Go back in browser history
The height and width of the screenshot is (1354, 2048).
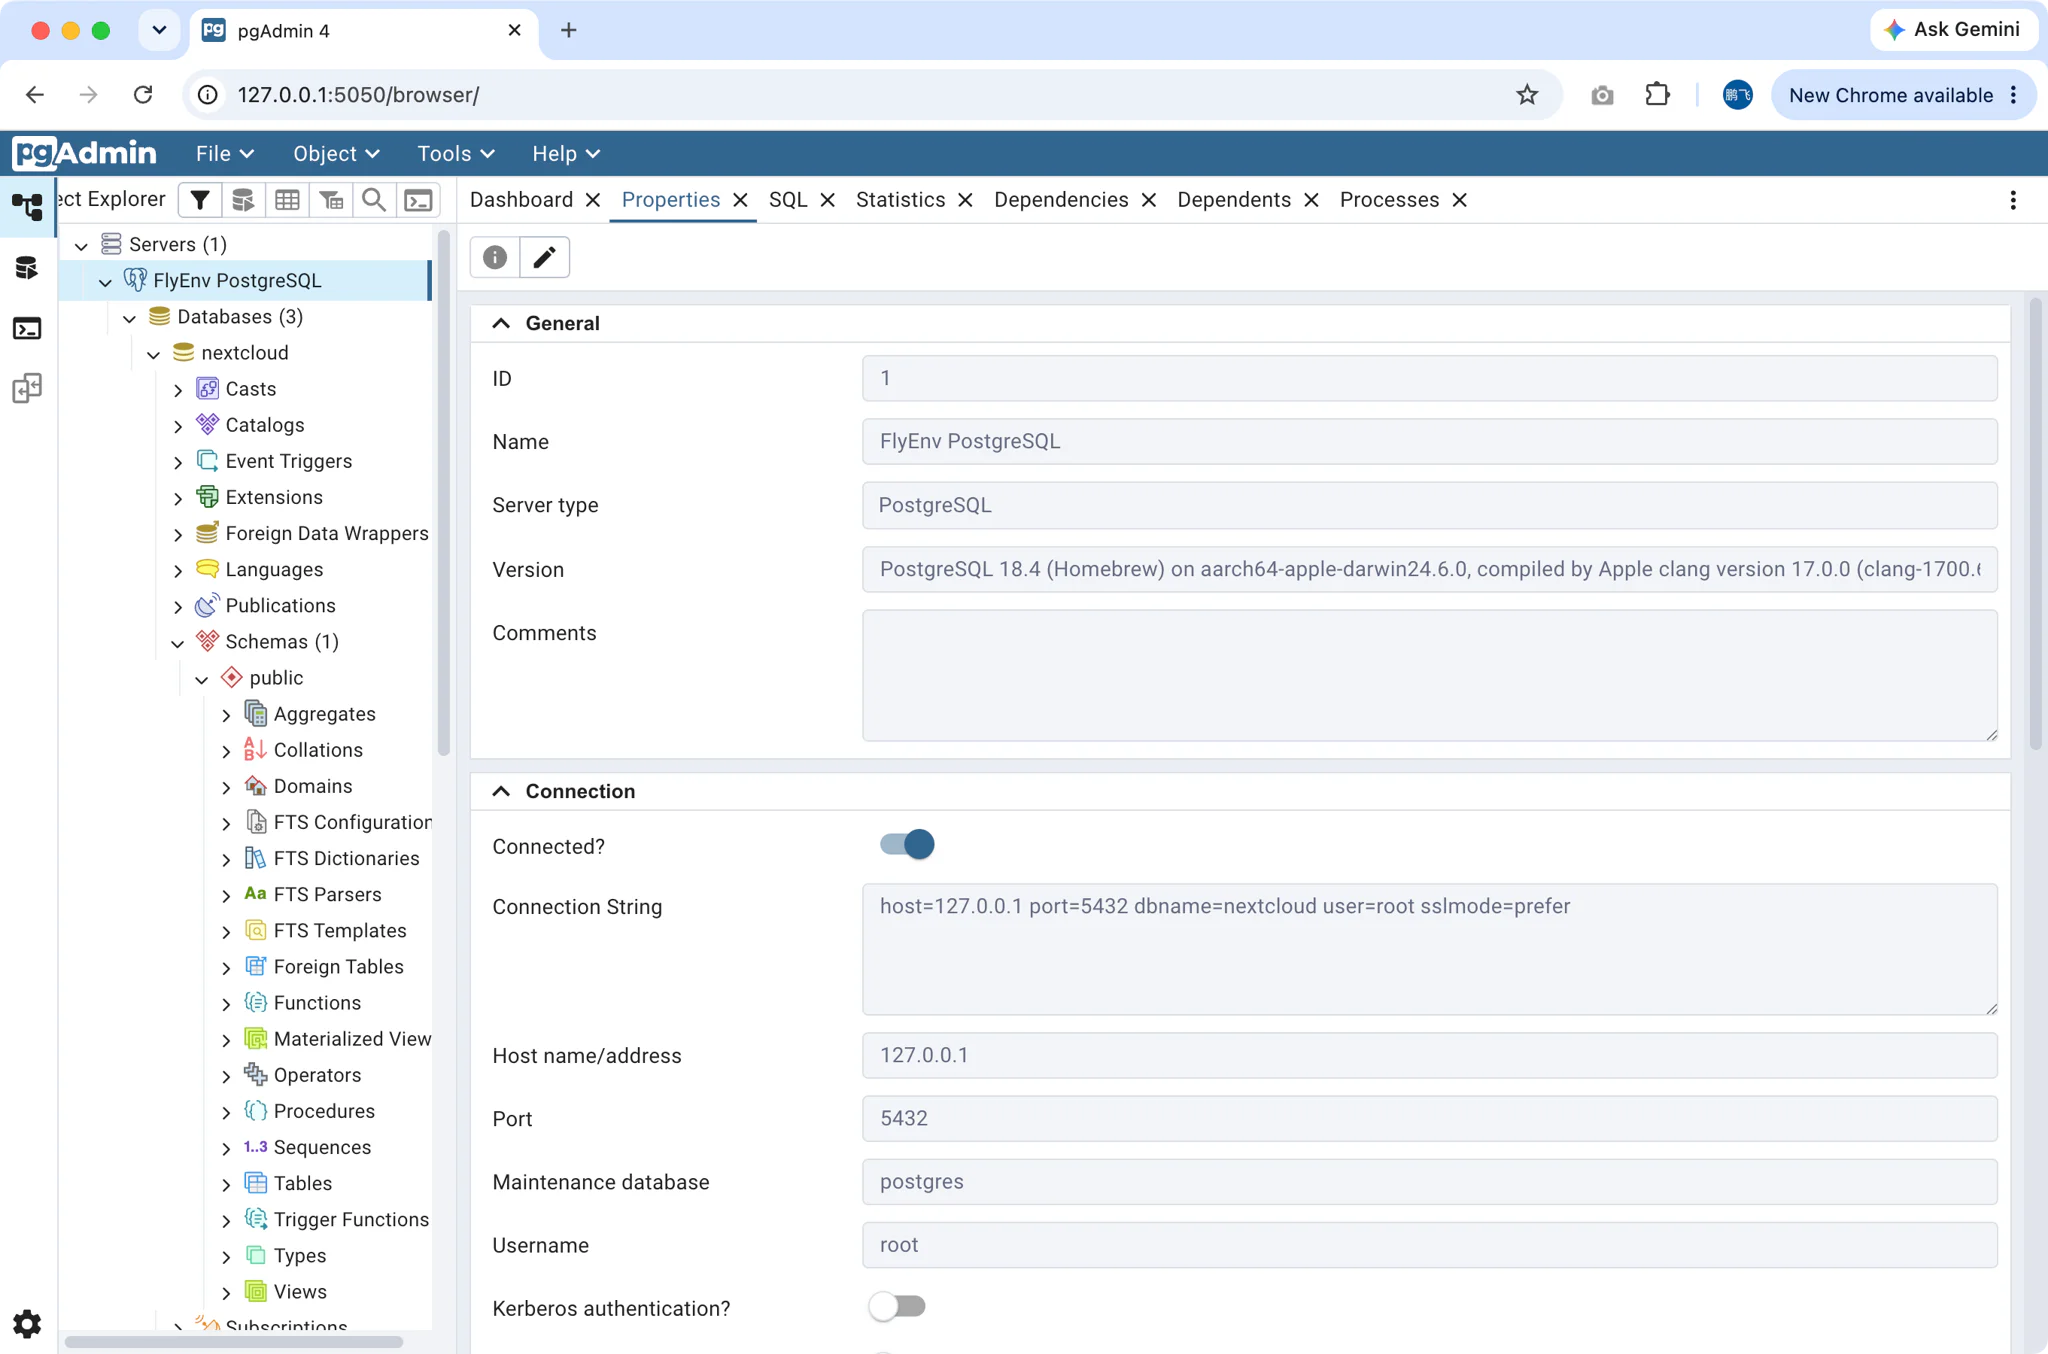35,95
